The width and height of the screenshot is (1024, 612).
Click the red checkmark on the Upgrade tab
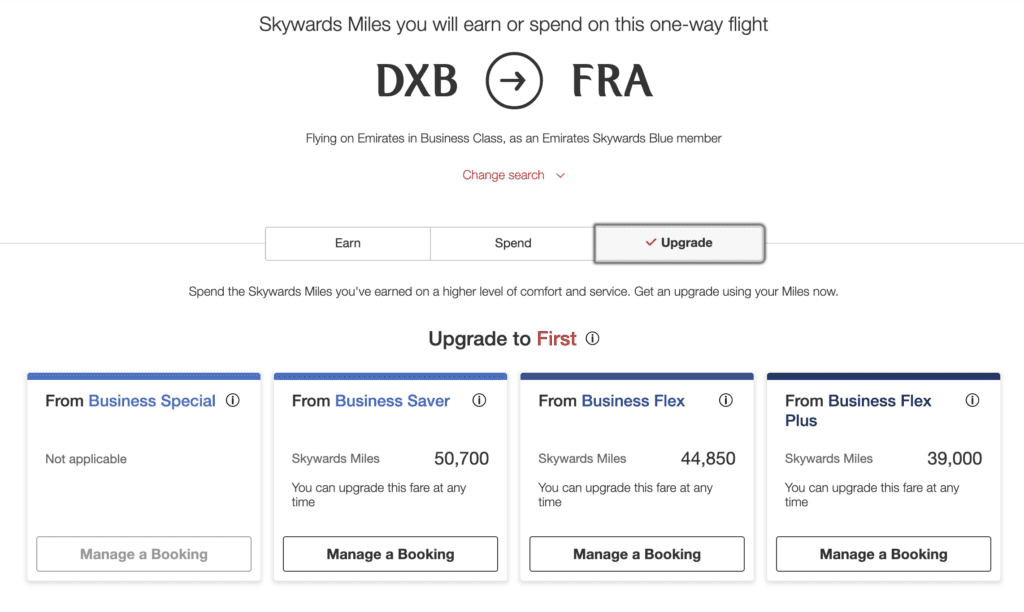point(650,242)
